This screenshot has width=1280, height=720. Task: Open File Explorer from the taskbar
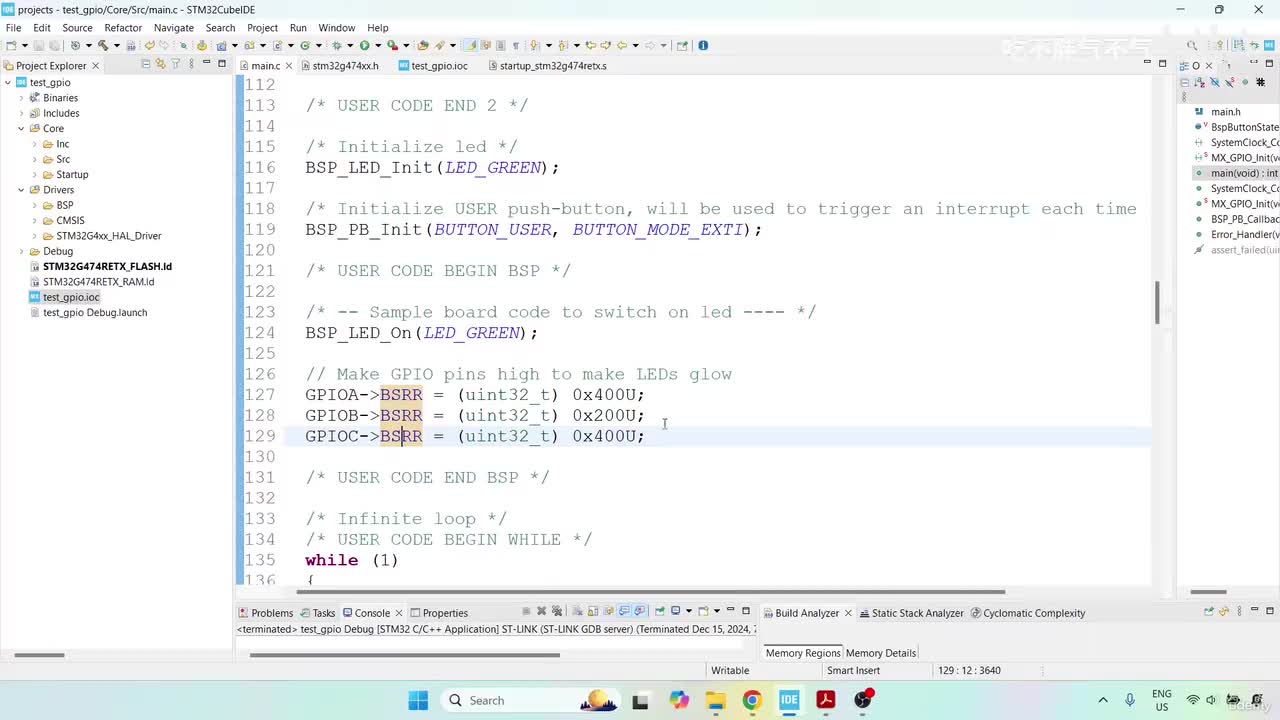point(715,700)
